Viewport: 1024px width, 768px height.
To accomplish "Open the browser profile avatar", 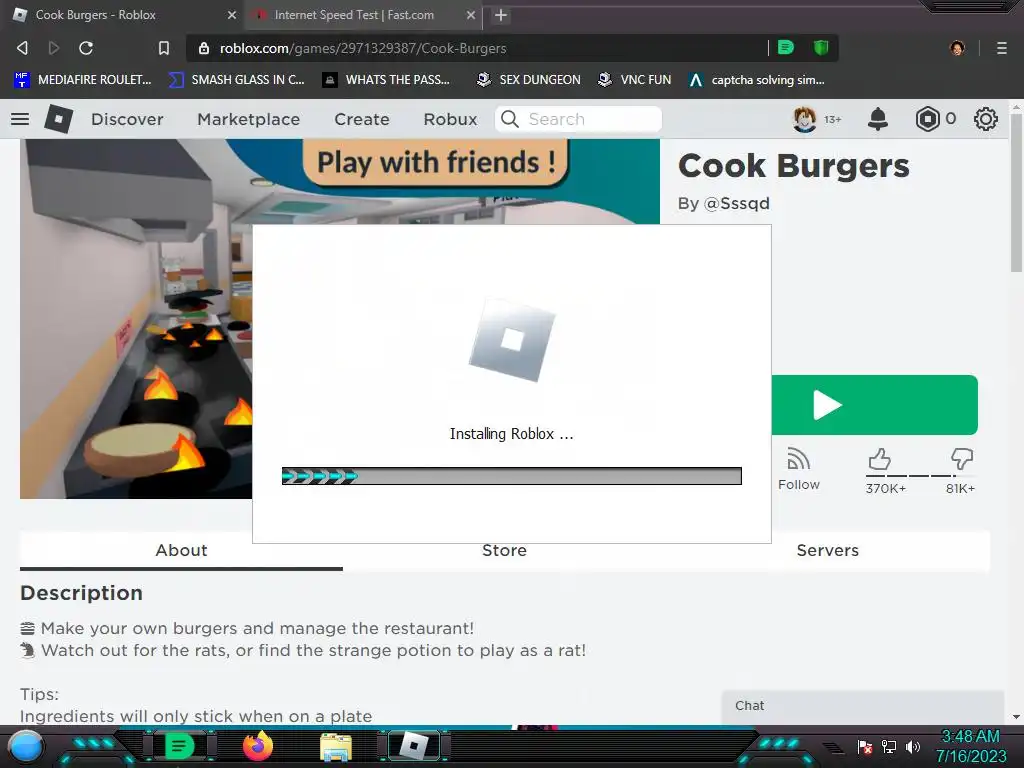I will click(x=957, y=48).
